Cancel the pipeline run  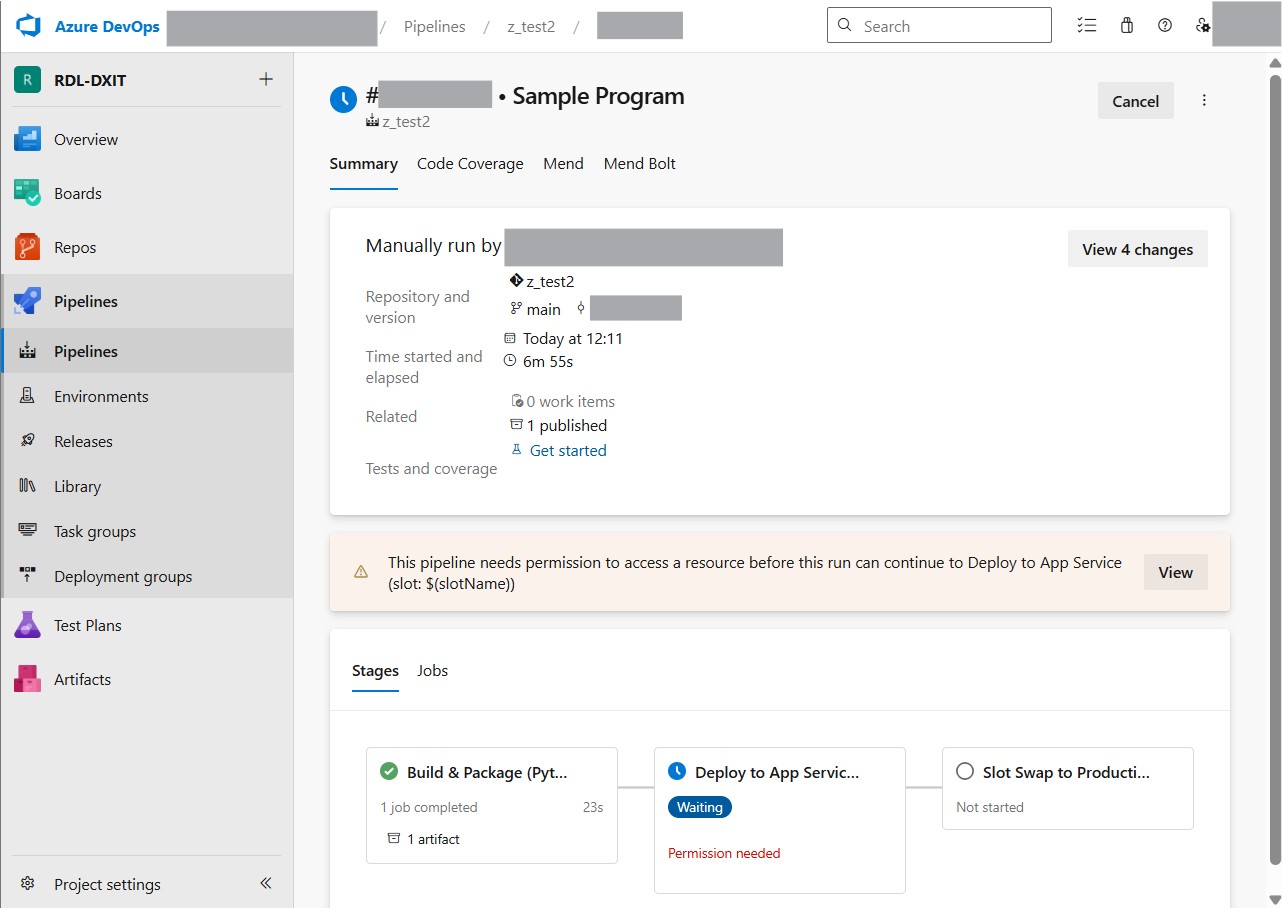(1136, 101)
